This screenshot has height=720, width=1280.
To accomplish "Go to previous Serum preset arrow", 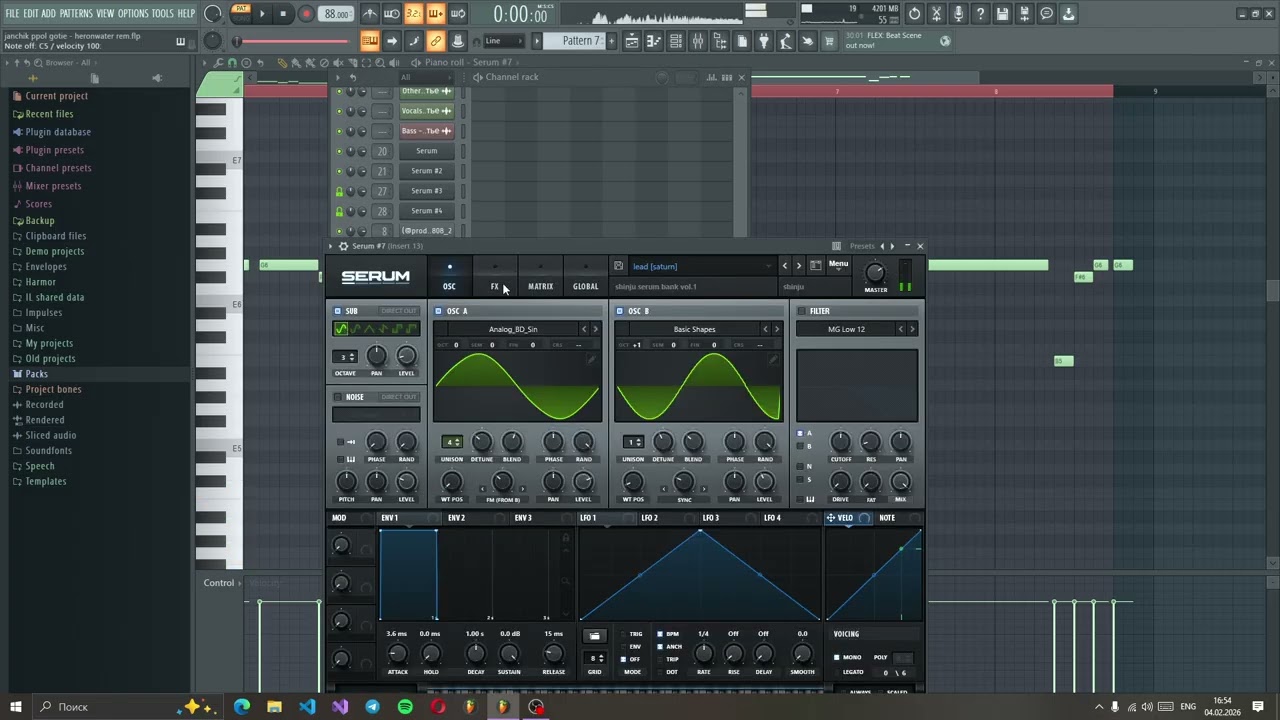I will 785,266.
